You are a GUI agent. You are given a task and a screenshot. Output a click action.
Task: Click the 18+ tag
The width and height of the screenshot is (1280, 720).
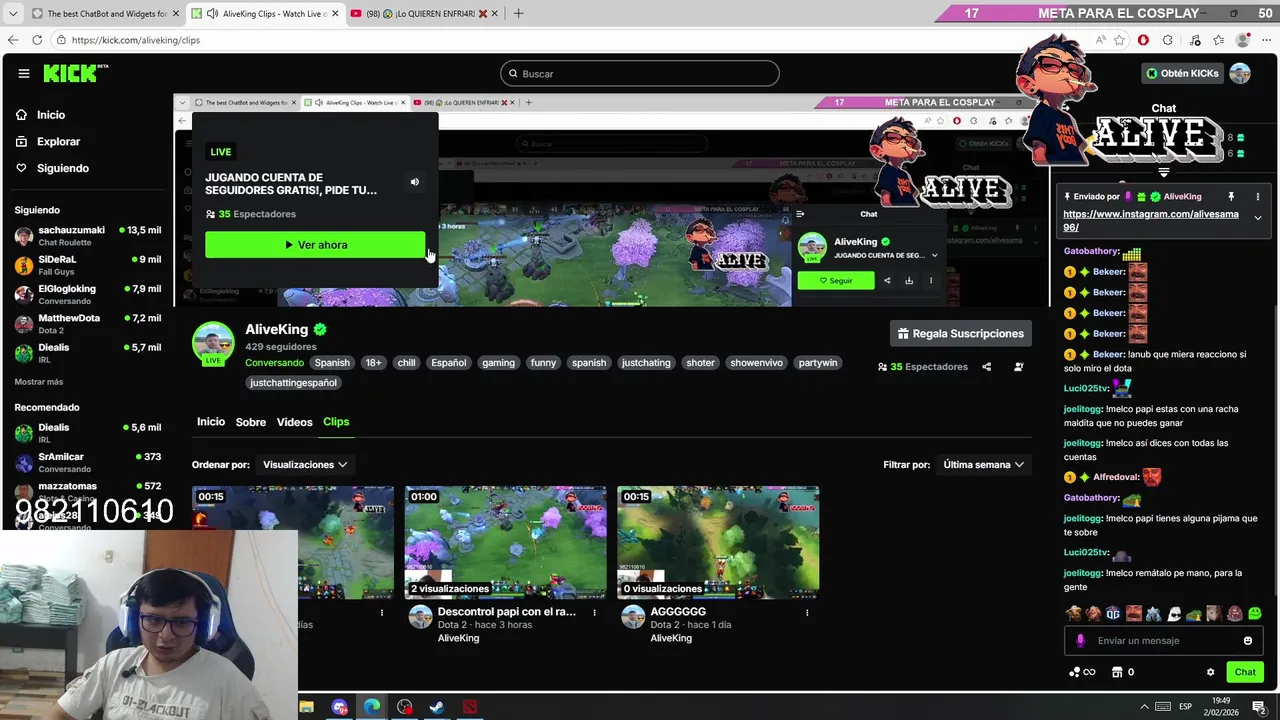[373, 363]
